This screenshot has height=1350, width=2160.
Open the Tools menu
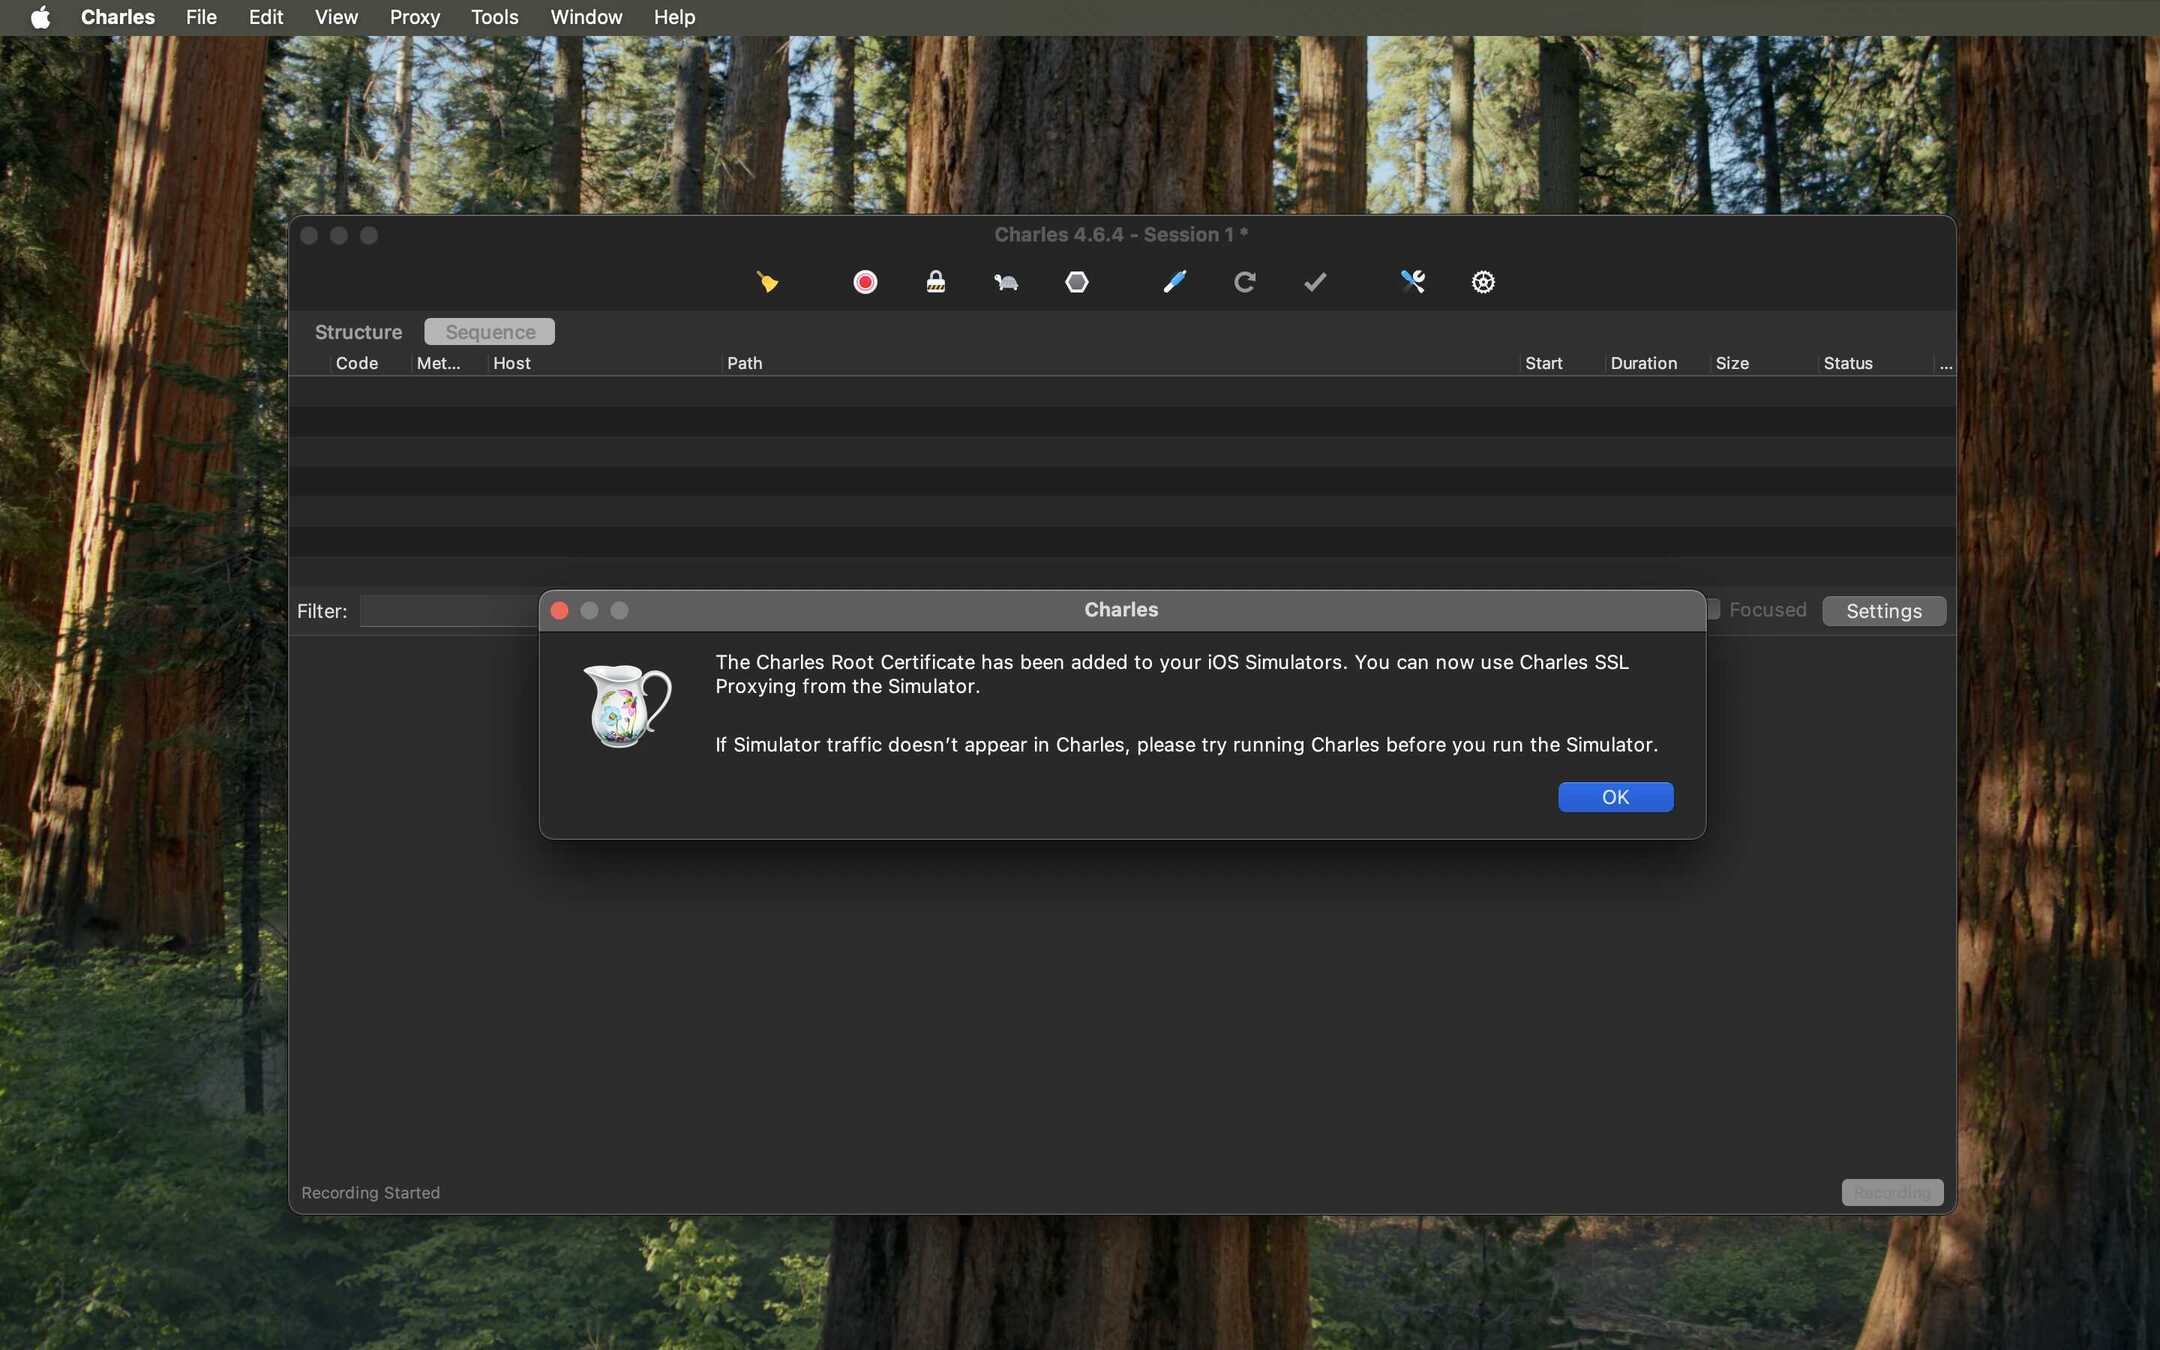495,17
